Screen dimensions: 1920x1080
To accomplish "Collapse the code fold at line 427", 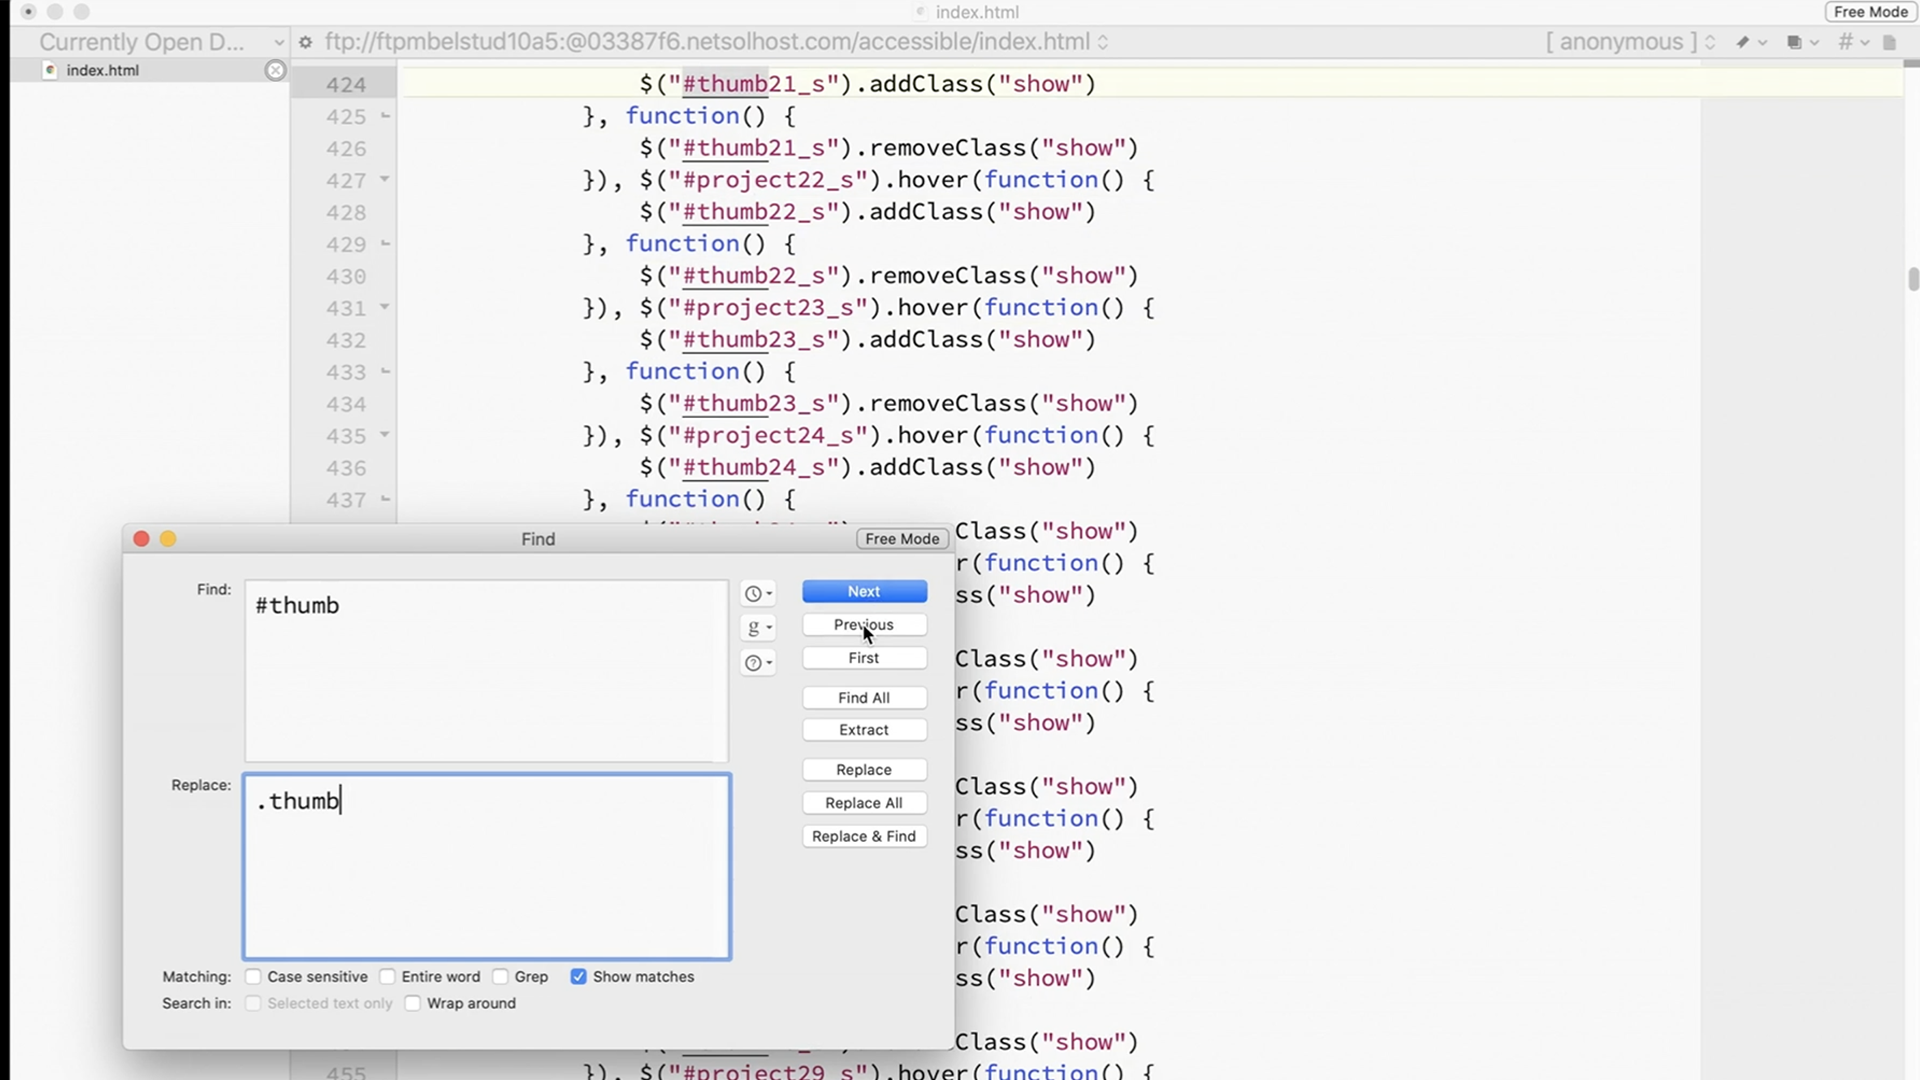I will pyautogui.click(x=385, y=180).
